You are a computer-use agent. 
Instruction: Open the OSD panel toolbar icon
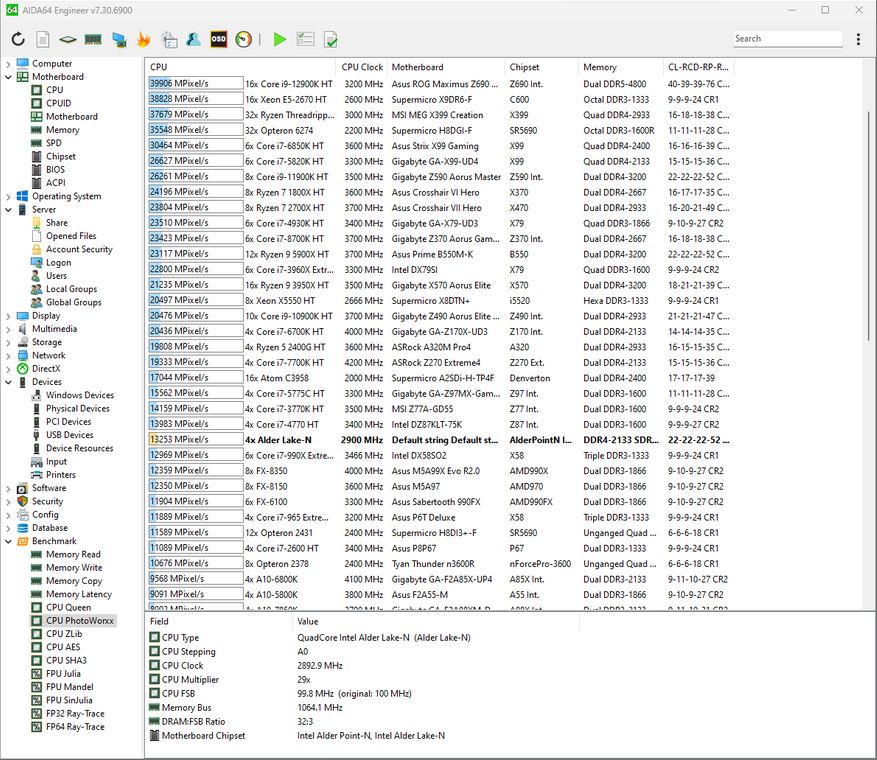pos(219,39)
